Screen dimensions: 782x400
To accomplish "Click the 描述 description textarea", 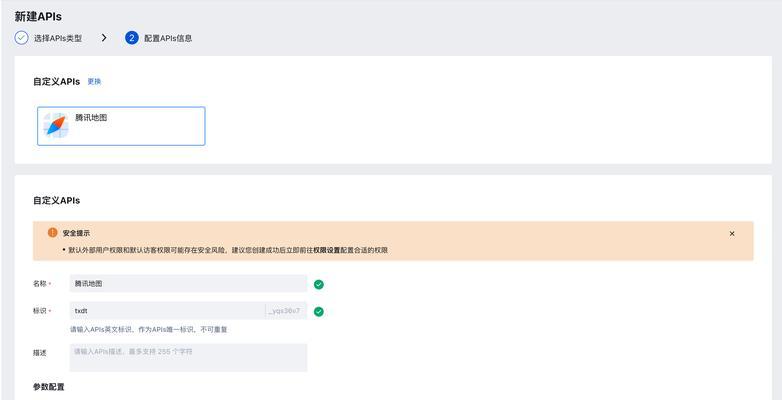I will coord(189,358).
